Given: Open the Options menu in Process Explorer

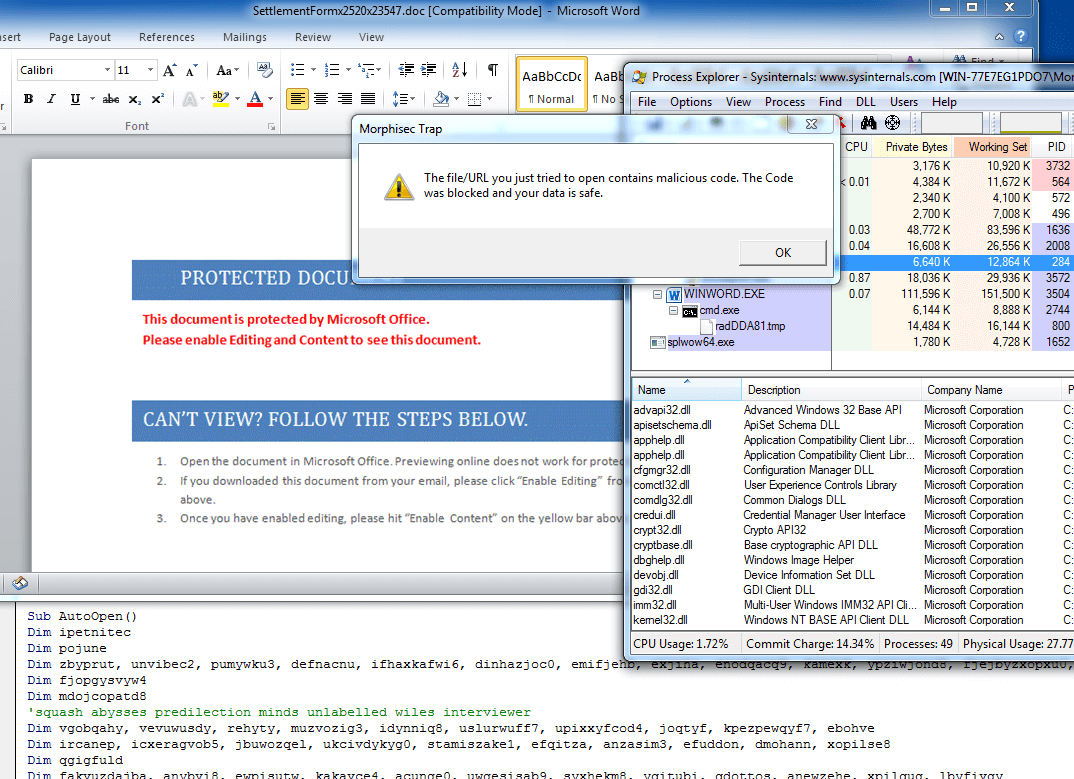Looking at the screenshot, I should pyautogui.click(x=690, y=102).
